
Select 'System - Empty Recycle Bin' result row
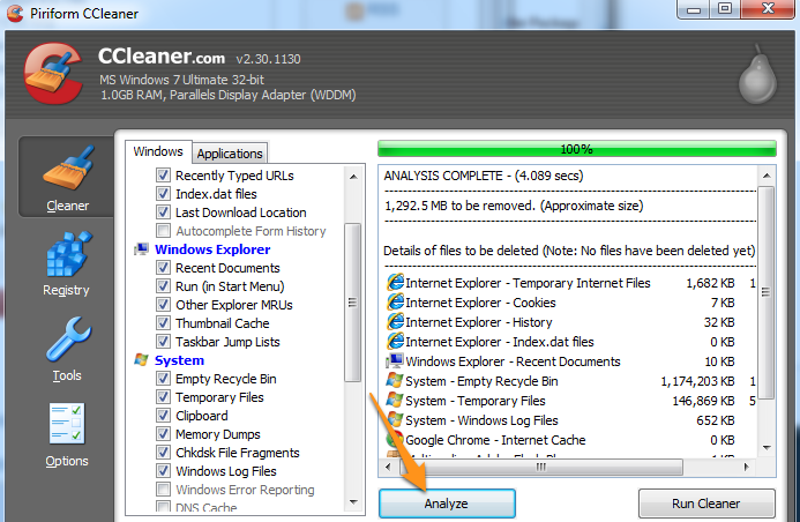click(570, 381)
